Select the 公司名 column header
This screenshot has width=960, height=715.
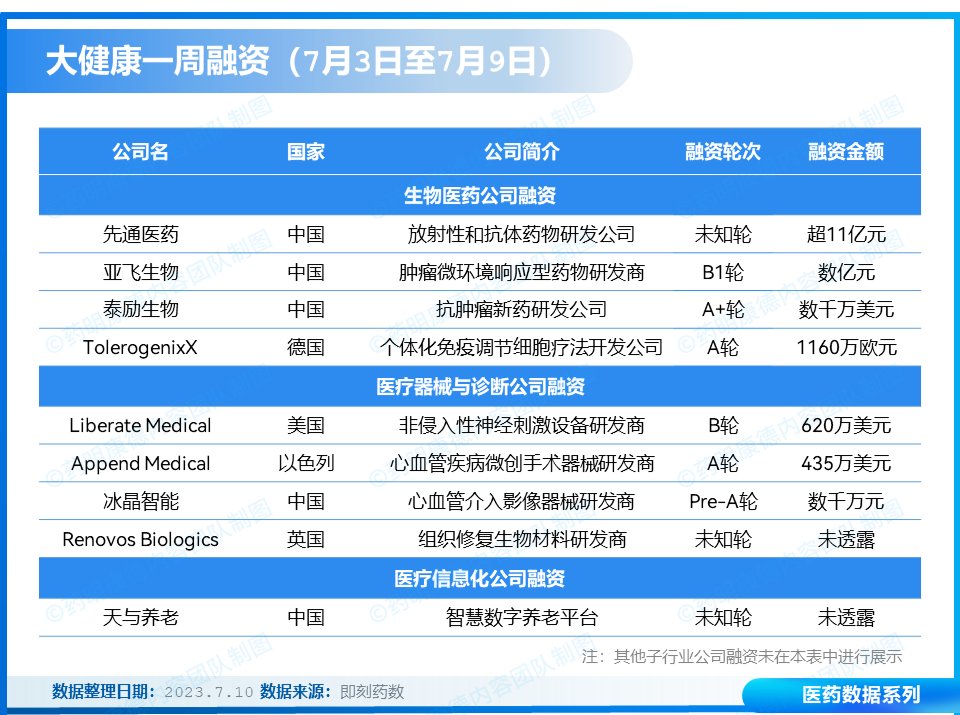(140, 151)
